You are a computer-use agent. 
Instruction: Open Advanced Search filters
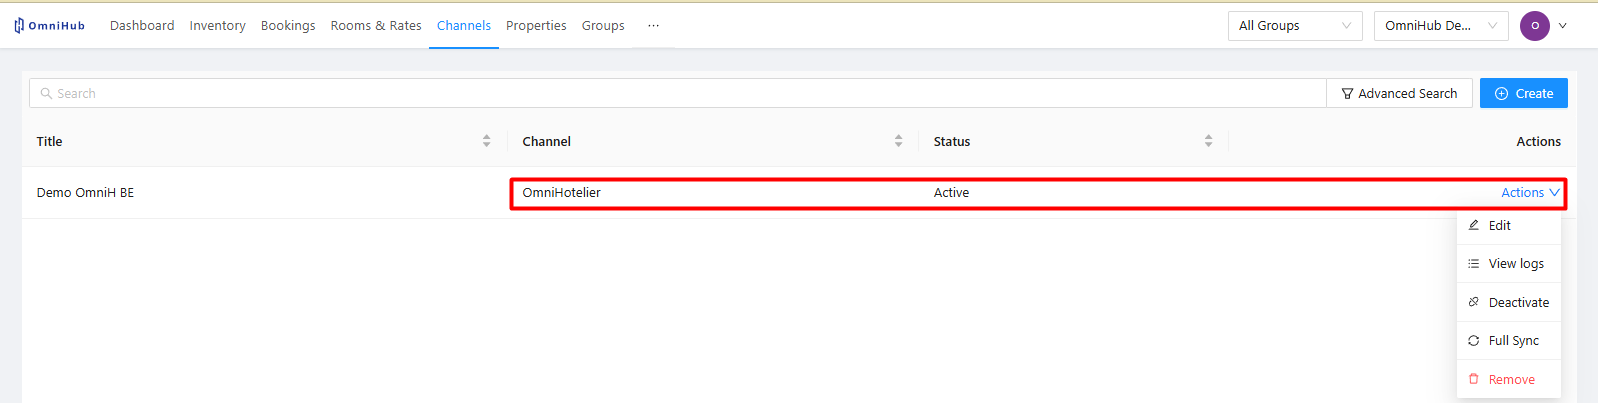click(1399, 93)
